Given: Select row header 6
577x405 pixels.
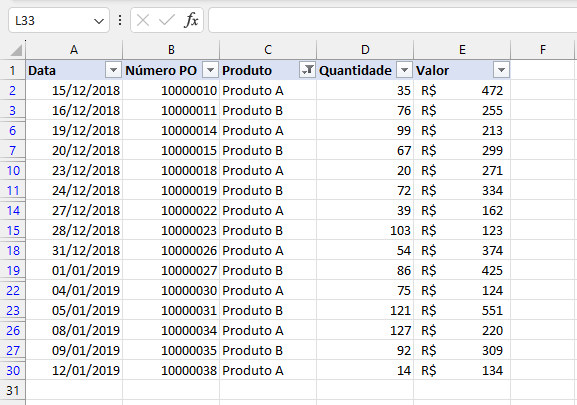Looking at the screenshot, I should pyautogui.click(x=13, y=130).
